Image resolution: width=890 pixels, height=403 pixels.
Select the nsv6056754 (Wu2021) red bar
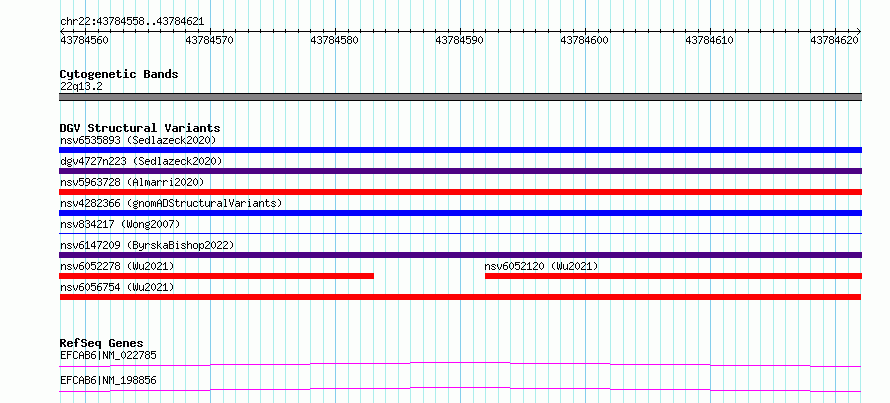click(460, 297)
